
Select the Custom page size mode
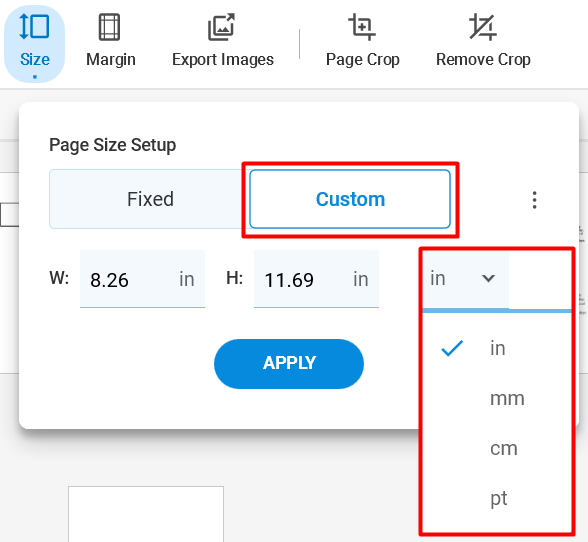[x=350, y=199]
